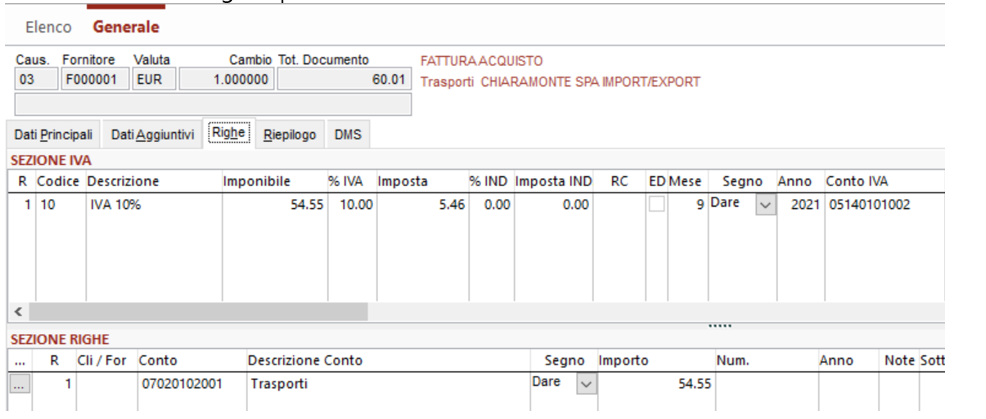Click the Conto cell 07020102001
This screenshot has height=419, width=986.
192,384
